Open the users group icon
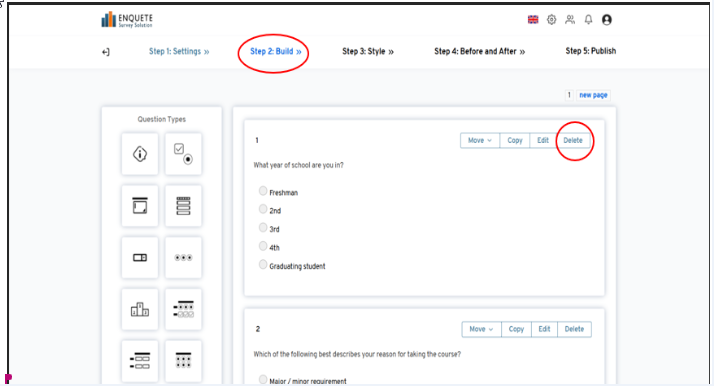Image resolution: width=714 pixels, height=386 pixels. pos(570,20)
